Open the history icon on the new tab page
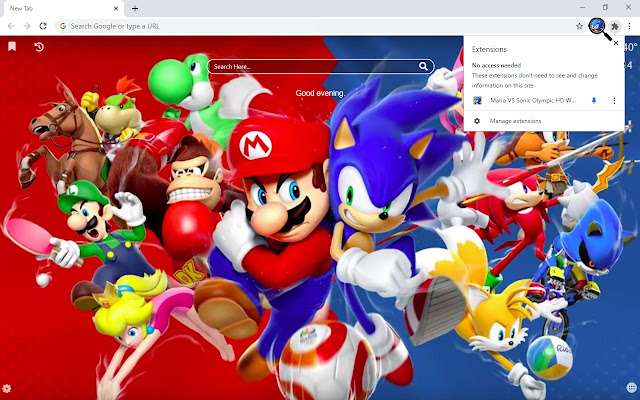 coord(39,47)
